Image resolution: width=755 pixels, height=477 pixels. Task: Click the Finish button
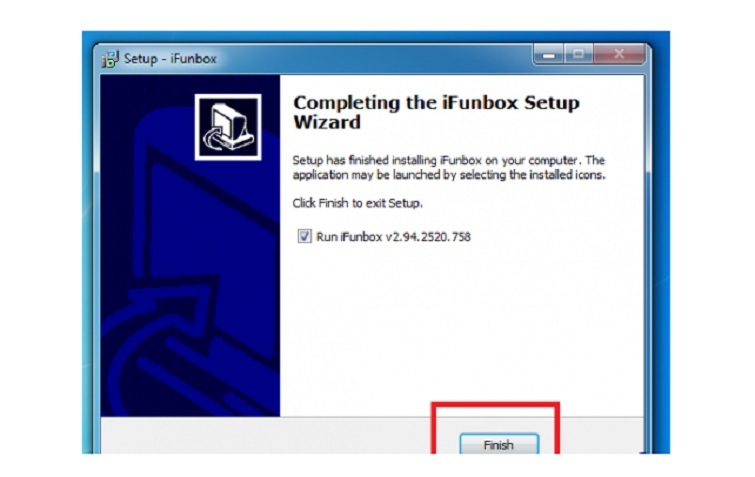499,444
